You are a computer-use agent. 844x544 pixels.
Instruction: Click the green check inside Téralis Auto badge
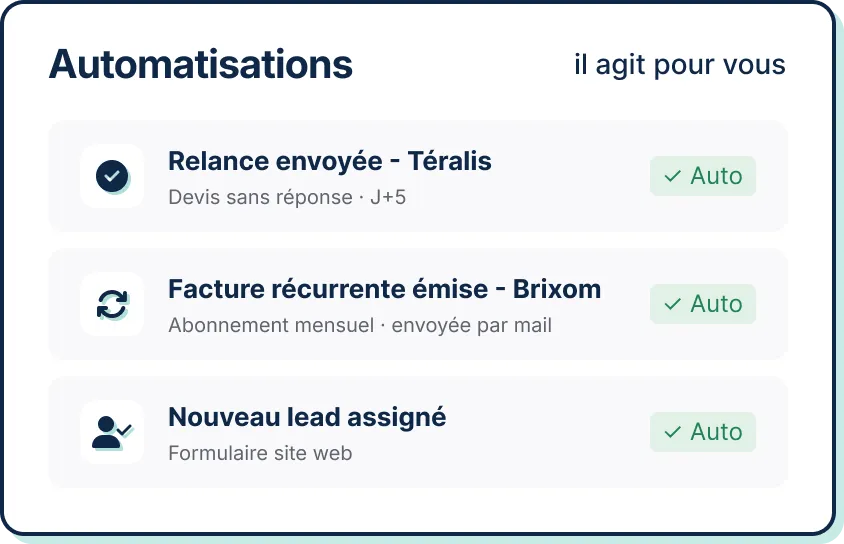click(673, 176)
